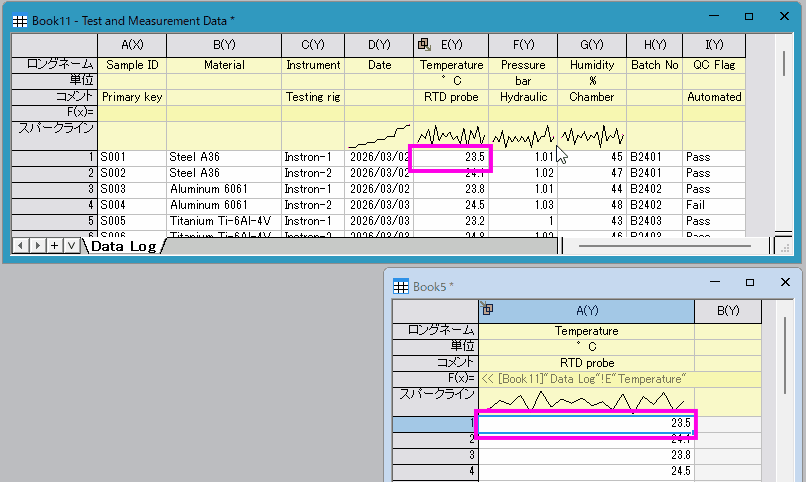Image resolution: width=806 pixels, height=482 pixels.
Task: Click the Instrument long name cell
Action: coord(313,65)
